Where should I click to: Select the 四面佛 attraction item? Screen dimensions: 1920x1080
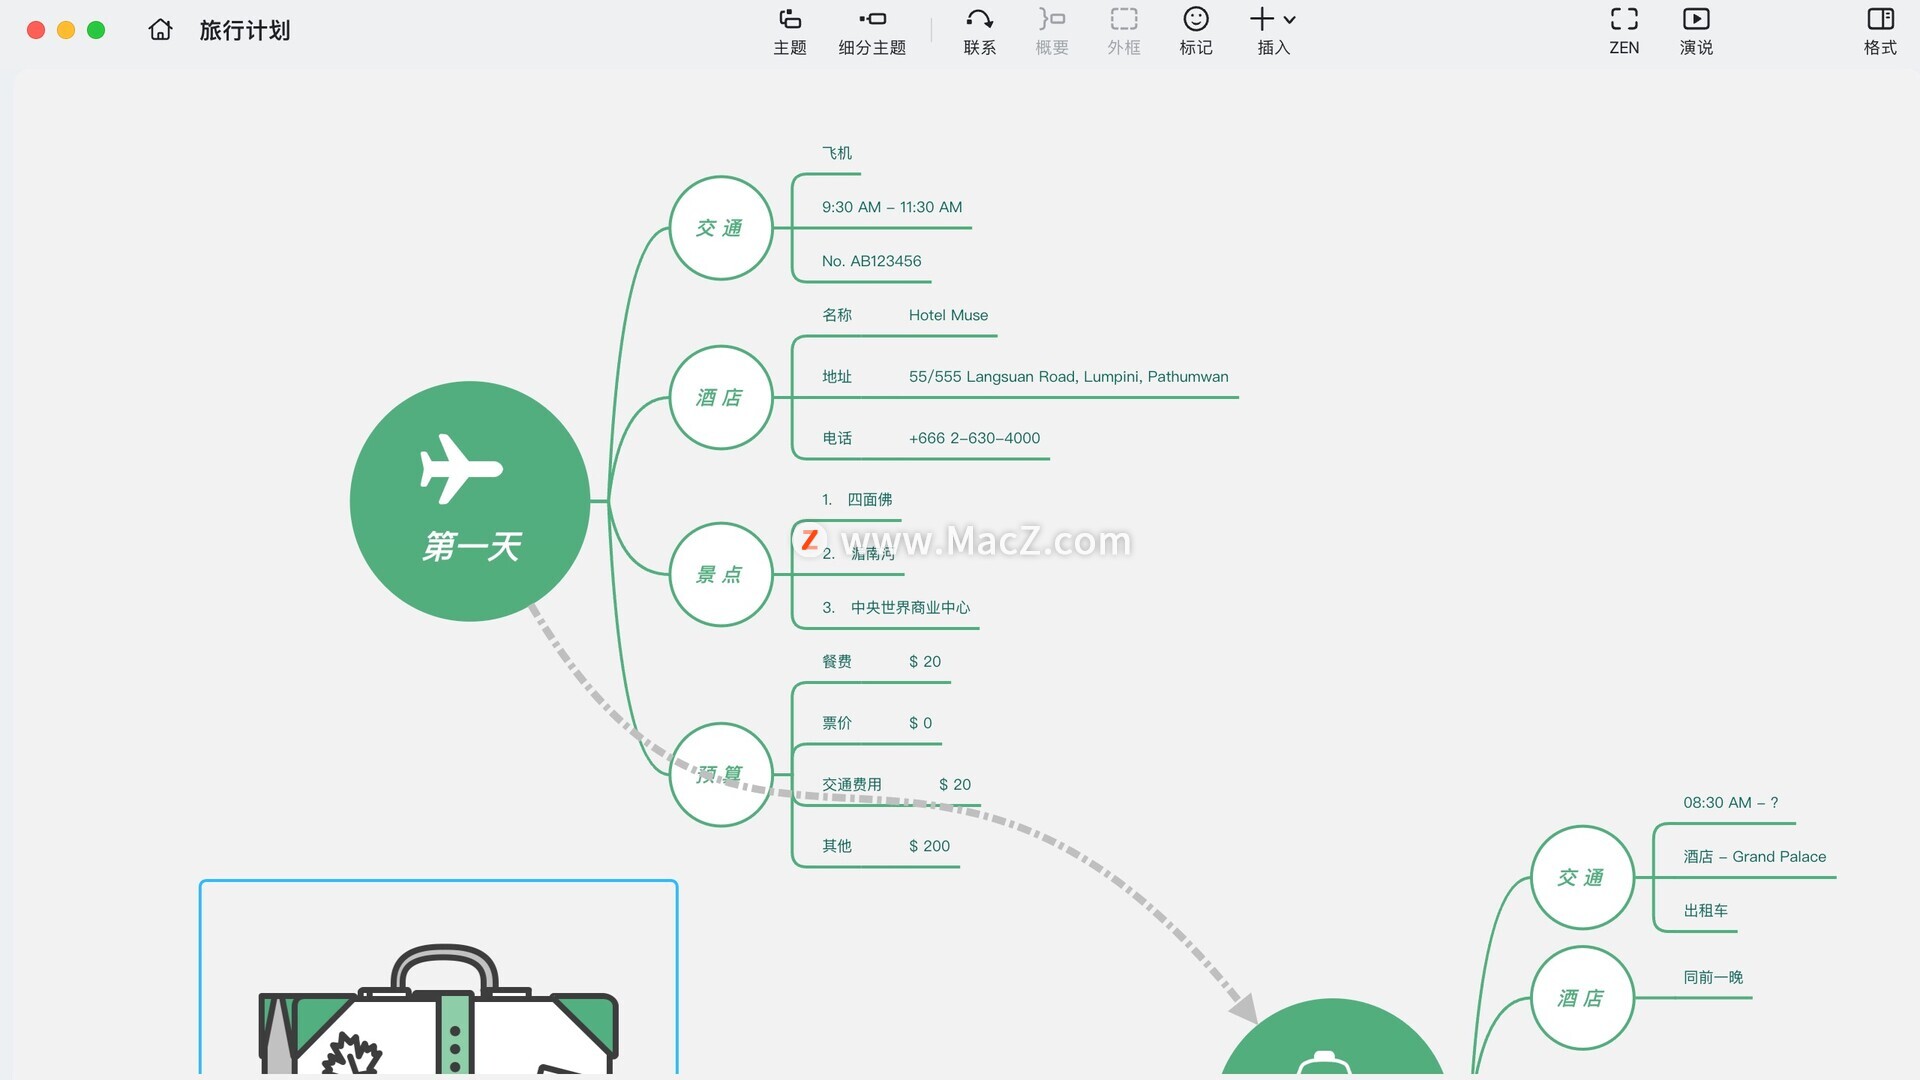(857, 499)
